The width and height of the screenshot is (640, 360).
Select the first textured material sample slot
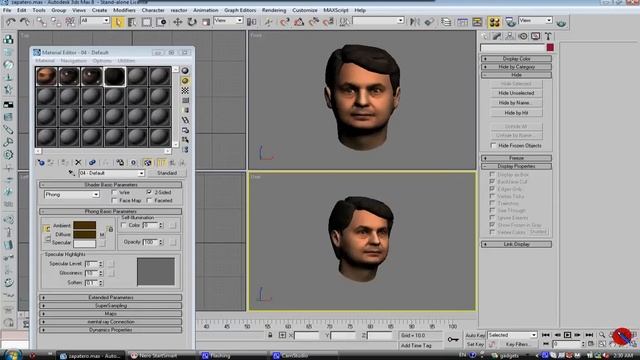(x=46, y=76)
